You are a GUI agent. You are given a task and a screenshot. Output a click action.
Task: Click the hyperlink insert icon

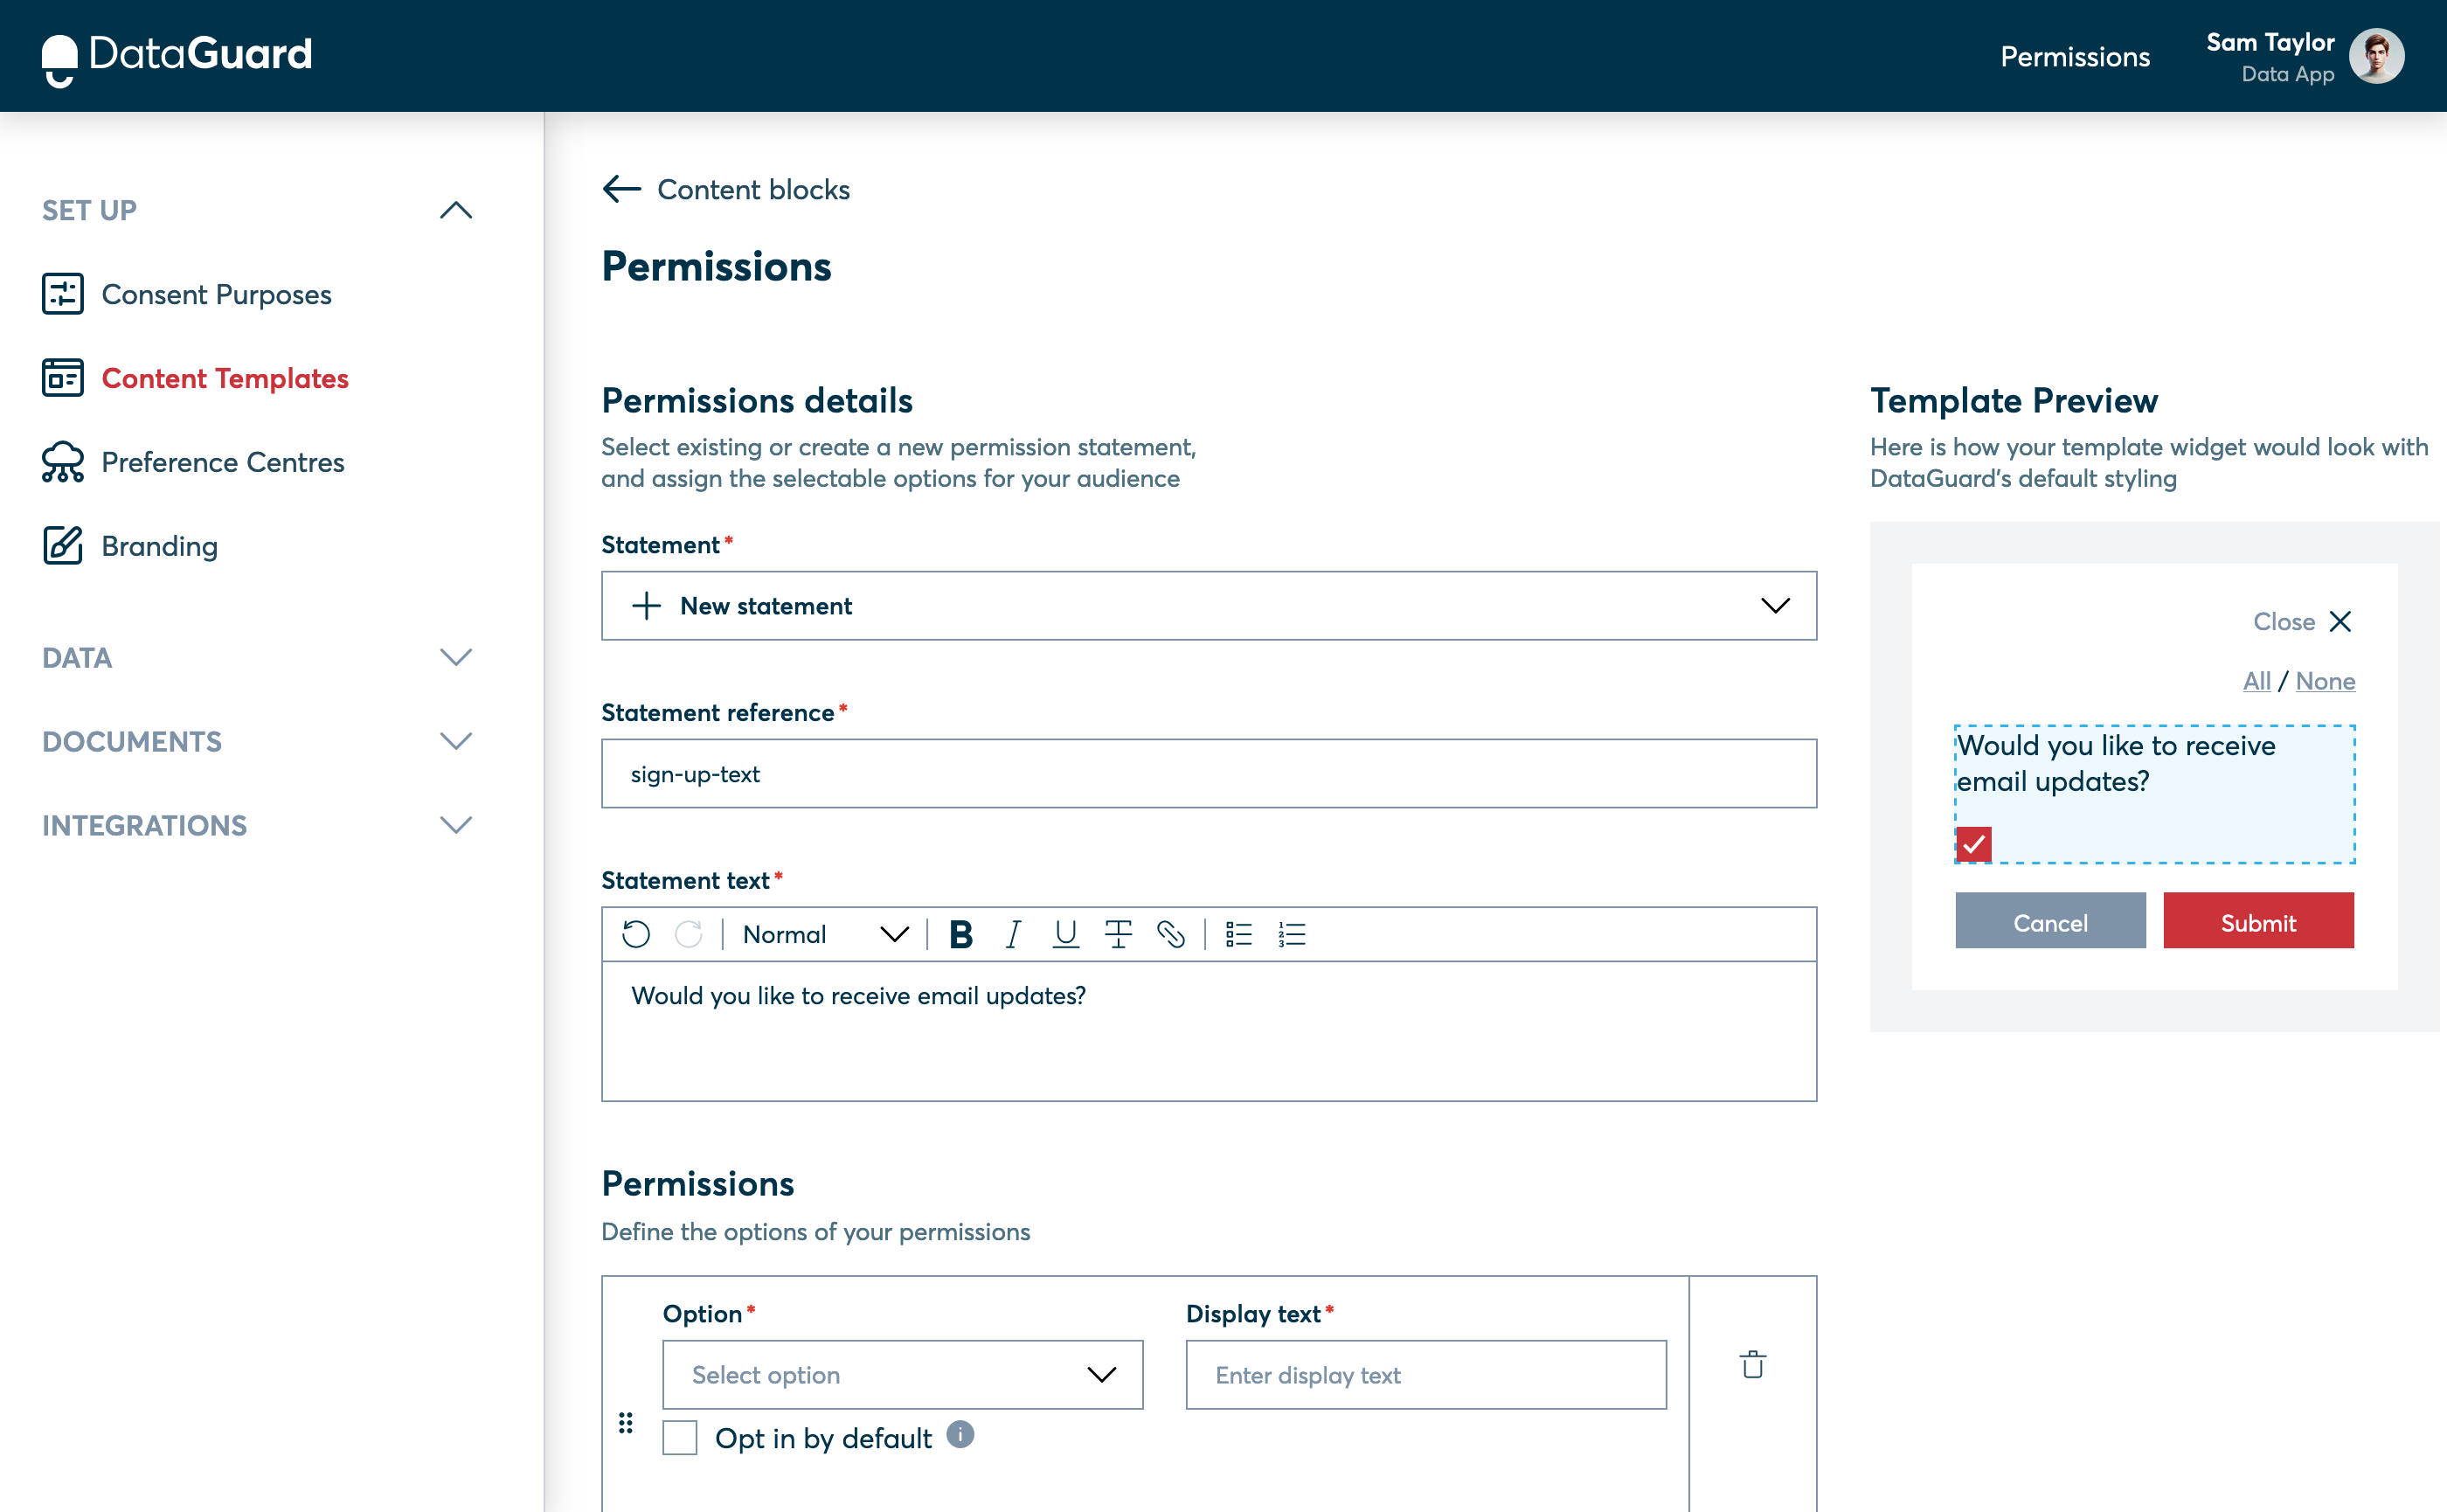click(1169, 933)
